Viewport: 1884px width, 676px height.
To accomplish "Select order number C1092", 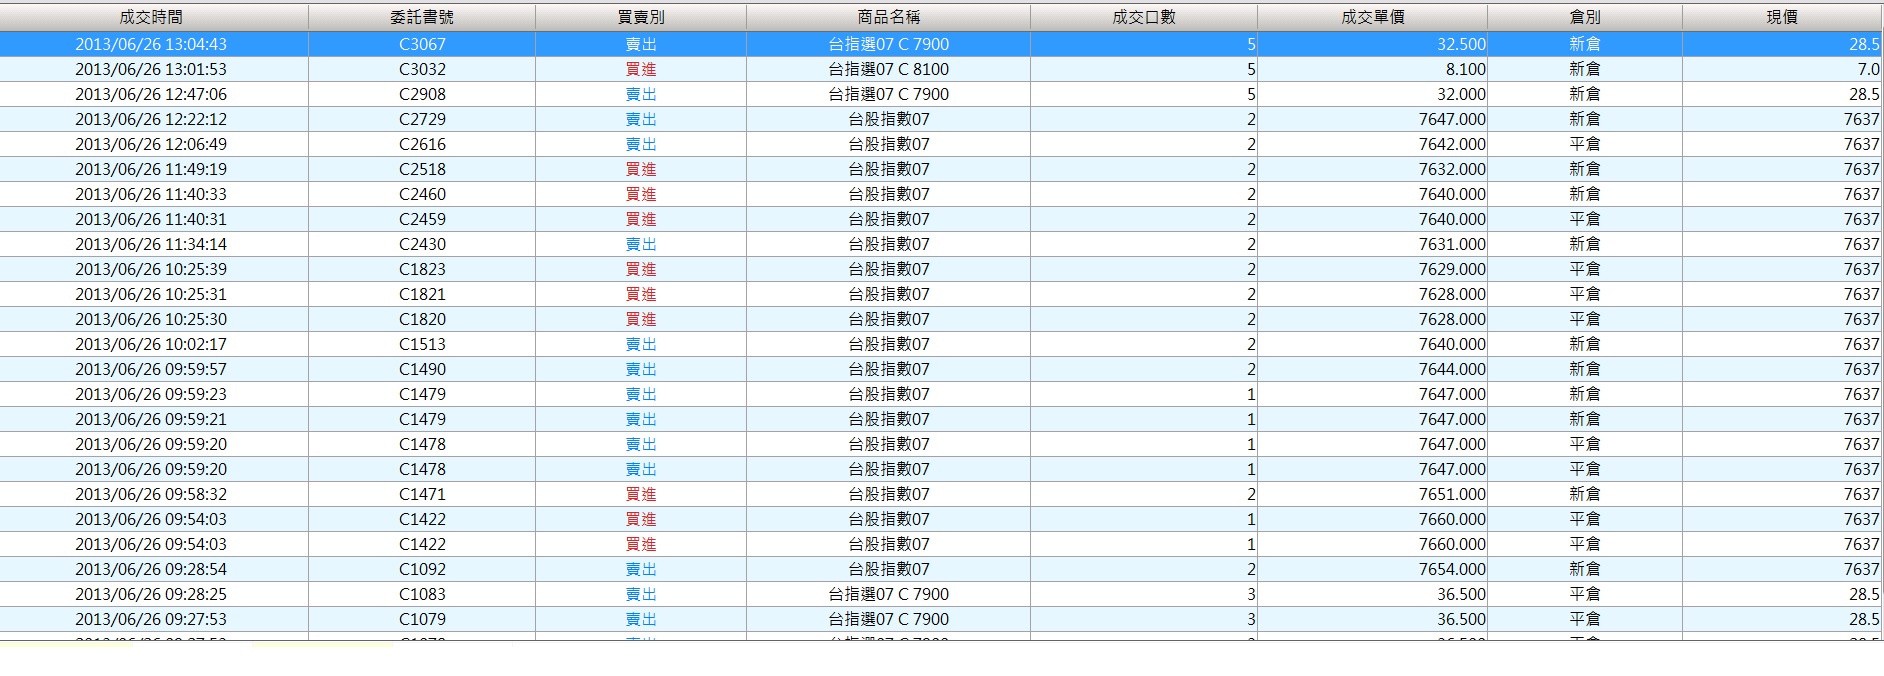I will coord(422,569).
